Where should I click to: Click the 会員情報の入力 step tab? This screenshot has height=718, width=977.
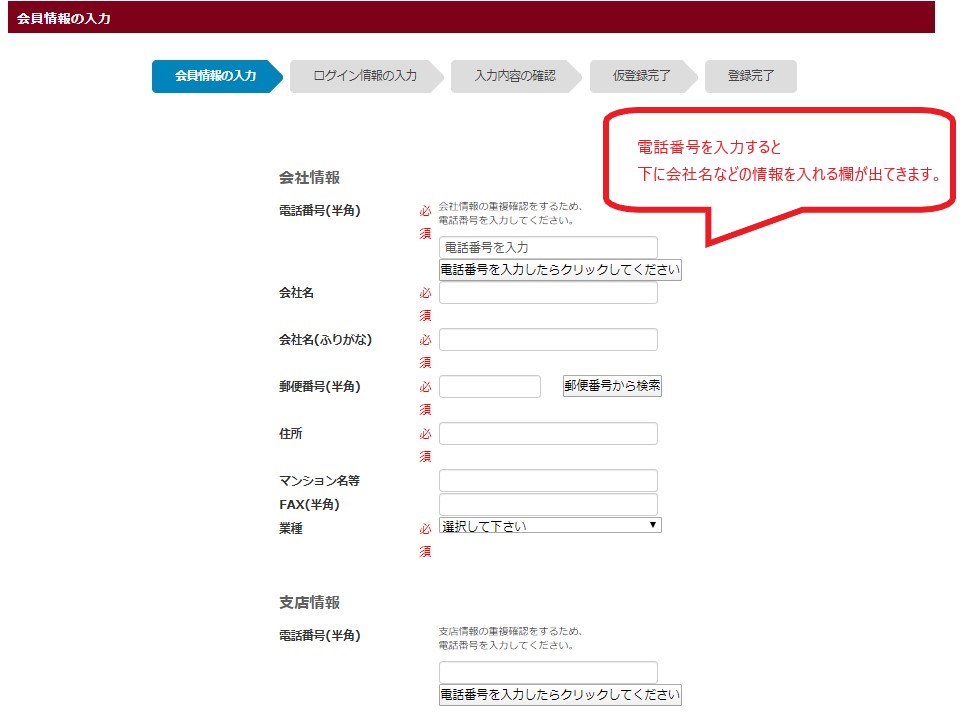215,76
